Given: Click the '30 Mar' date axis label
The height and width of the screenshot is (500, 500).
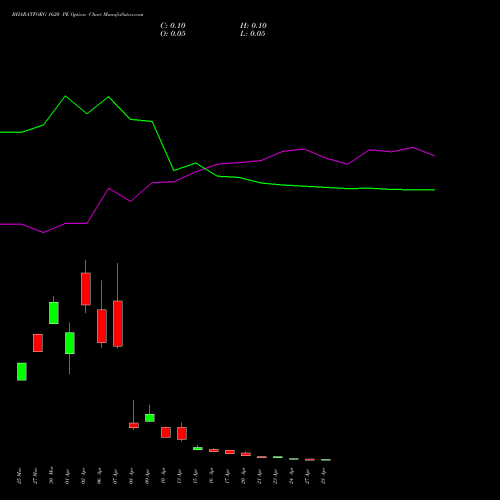Looking at the screenshot, I should pyautogui.click(x=51, y=476).
